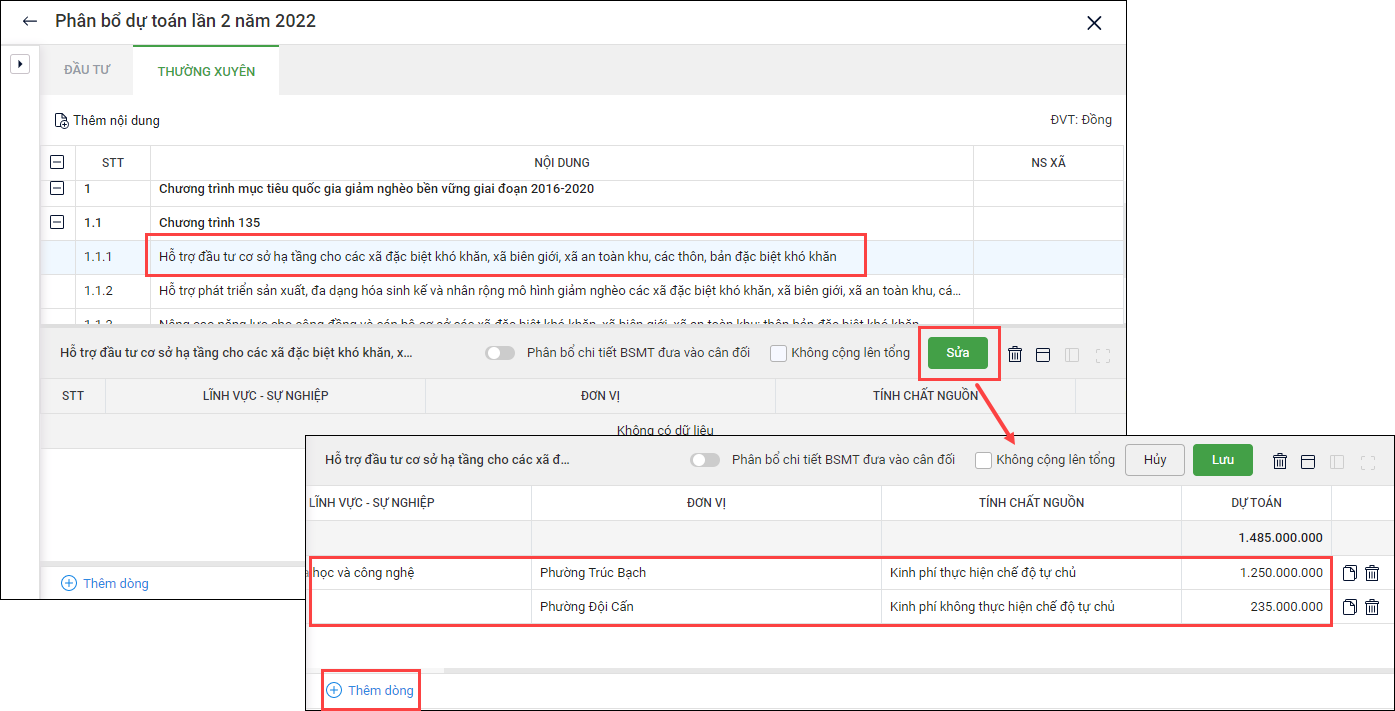Select the 1.250.000.000 estimate cell

(1256, 573)
